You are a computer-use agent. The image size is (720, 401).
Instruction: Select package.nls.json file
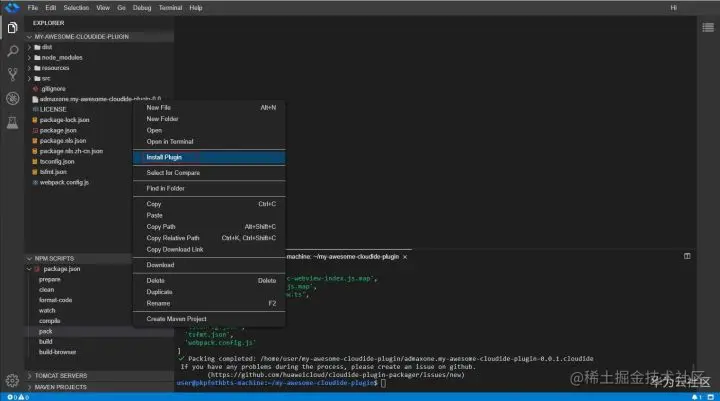point(62,141)
